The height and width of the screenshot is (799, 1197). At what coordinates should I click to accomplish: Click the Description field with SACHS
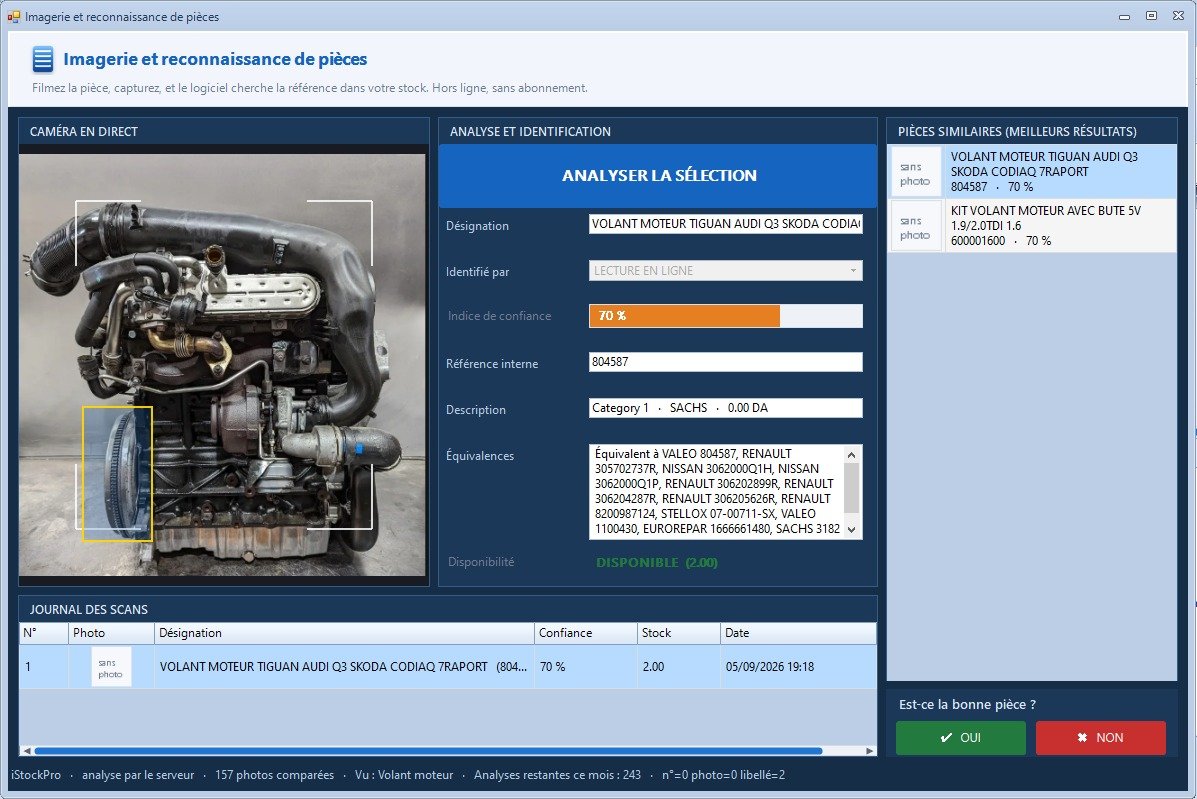tap(725, 408)
